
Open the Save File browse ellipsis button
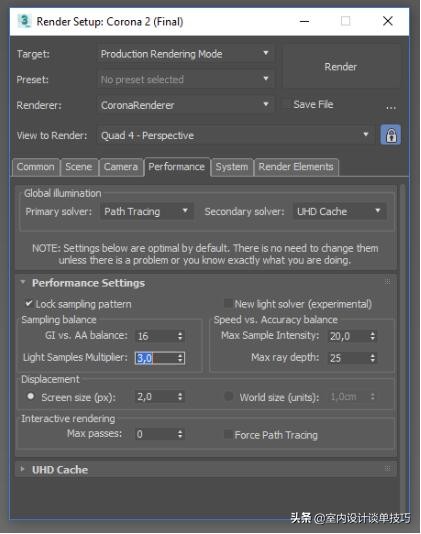pyautogui.click(x=391, y=107)
